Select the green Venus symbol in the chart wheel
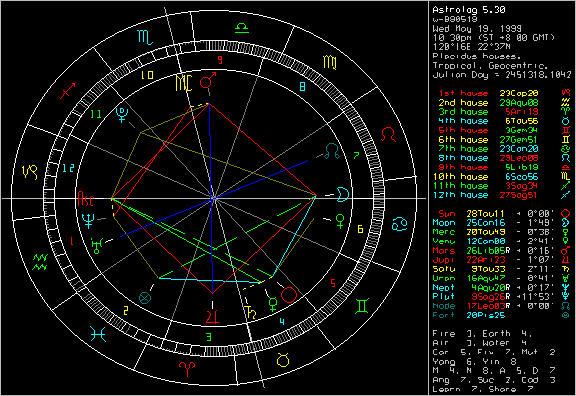Screen dimensions: 576x396 tap(341, 222)
